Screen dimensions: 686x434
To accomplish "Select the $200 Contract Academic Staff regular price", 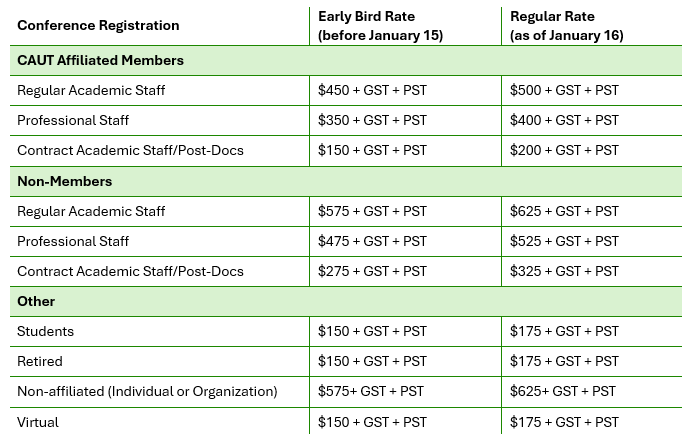I will [564, 150].
